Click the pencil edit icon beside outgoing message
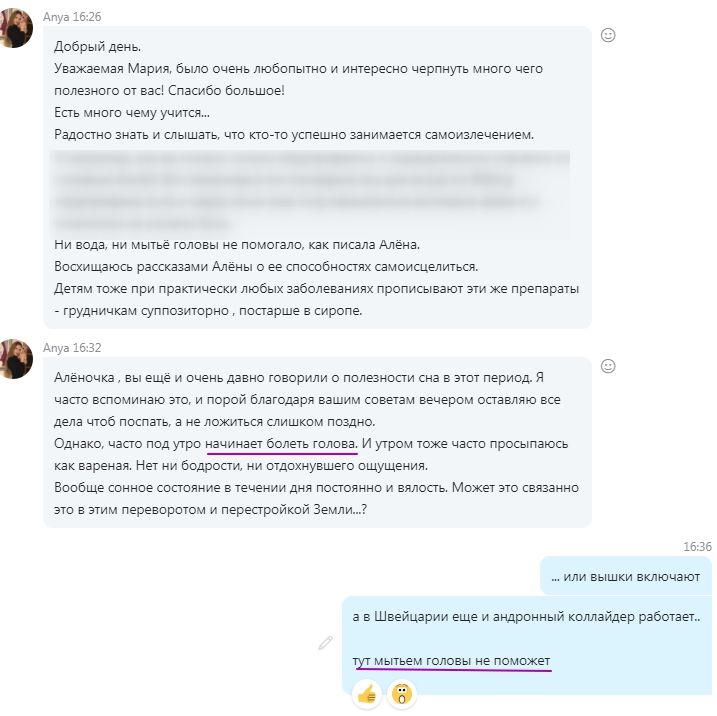 coord(325,643)
